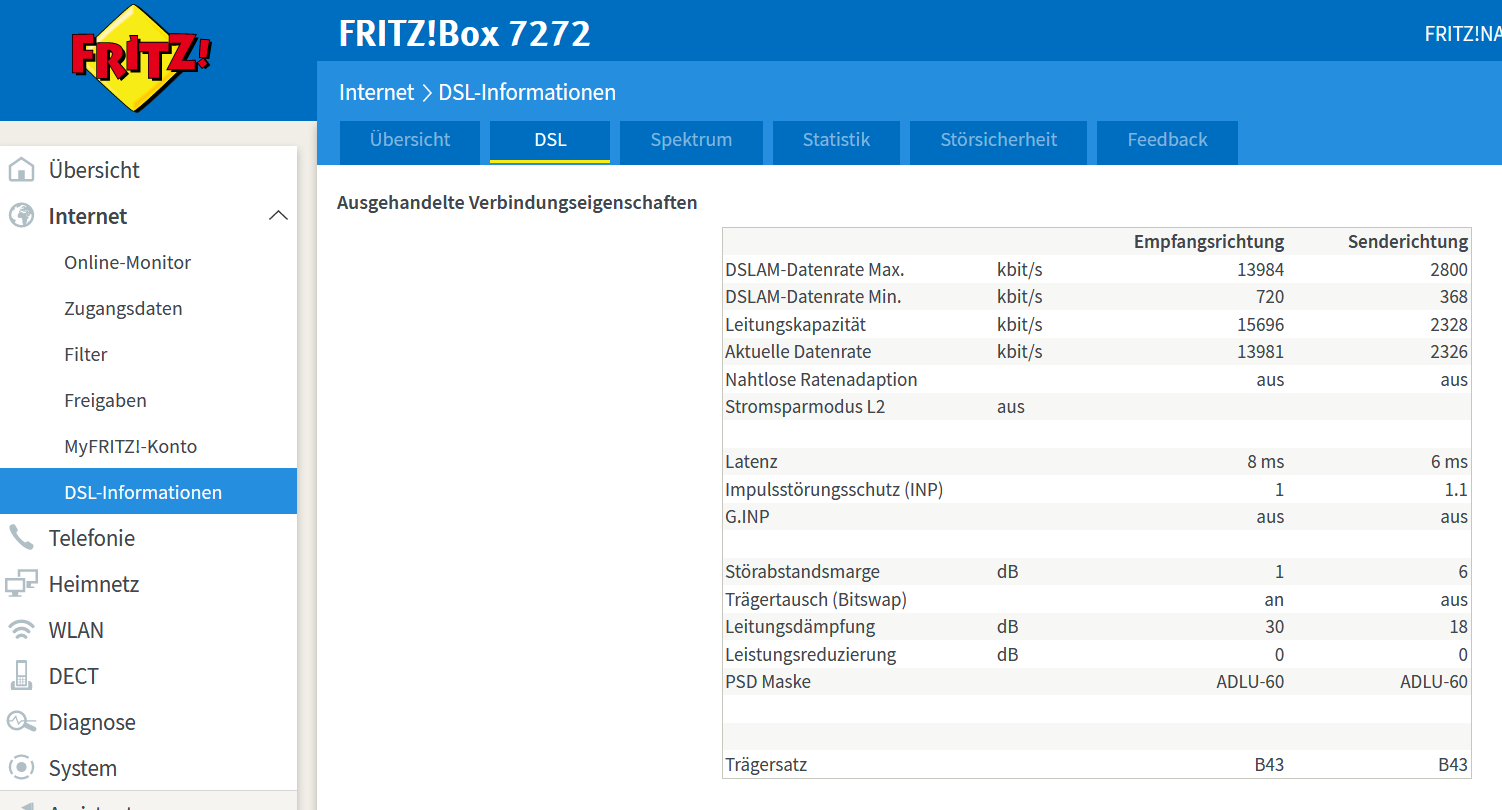Switch to the Übersicht tab
1502x810 pixels.
pyautogui.click(x=410, y=141)
